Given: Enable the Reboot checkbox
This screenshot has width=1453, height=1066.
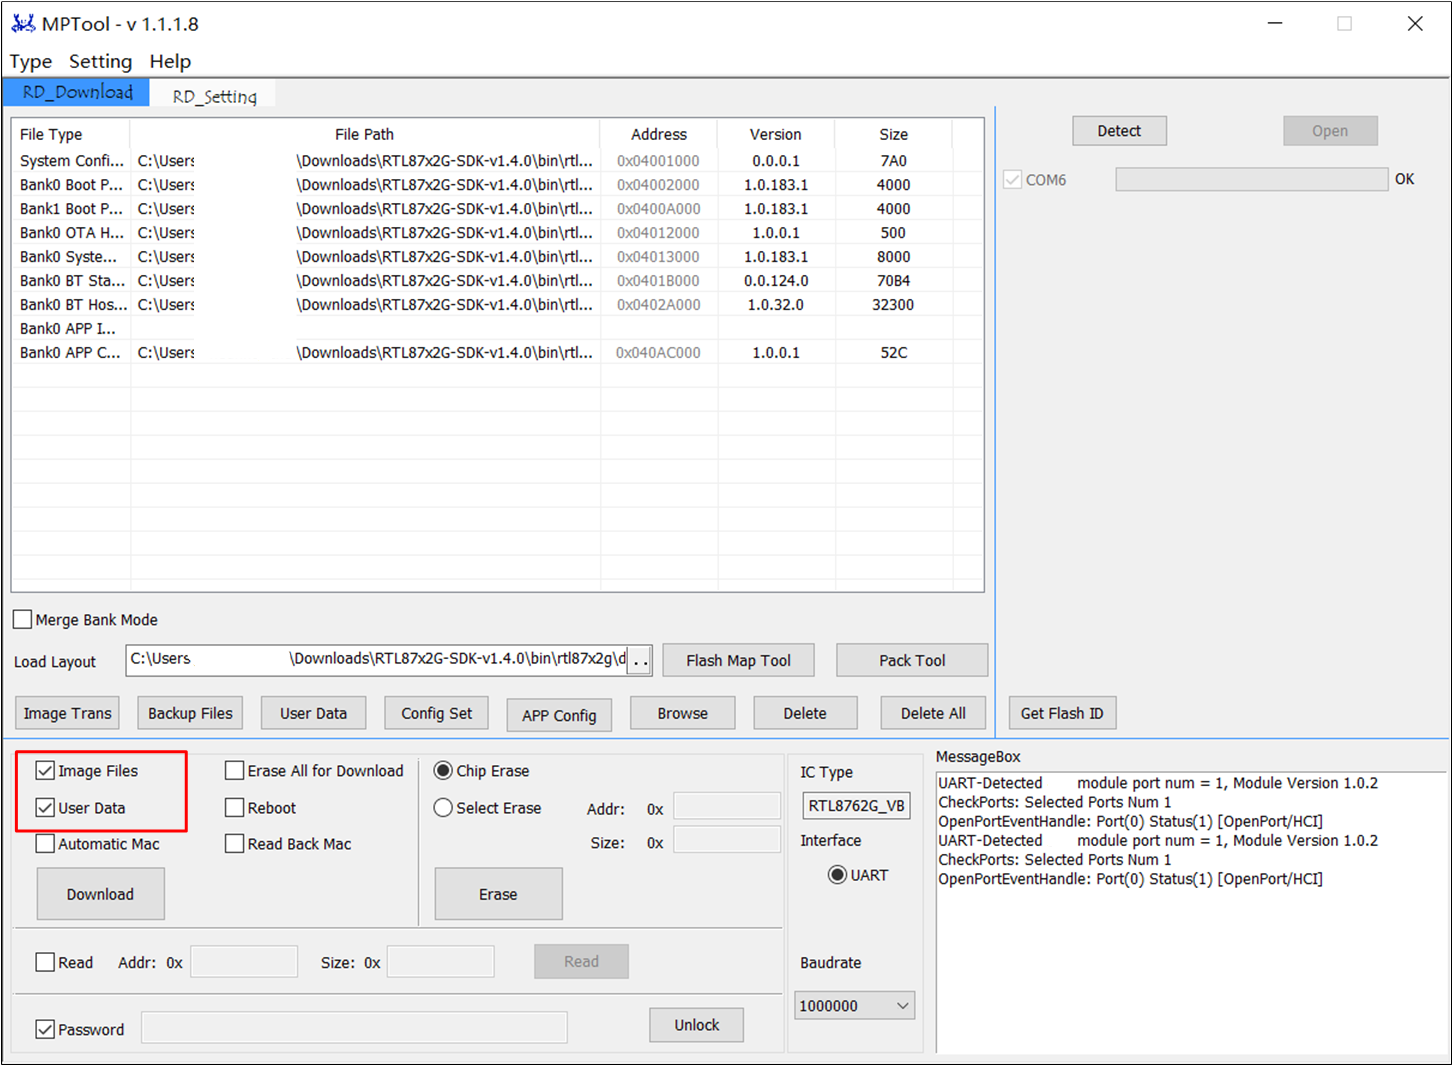Looking at the screenshot, I should 235,808.
